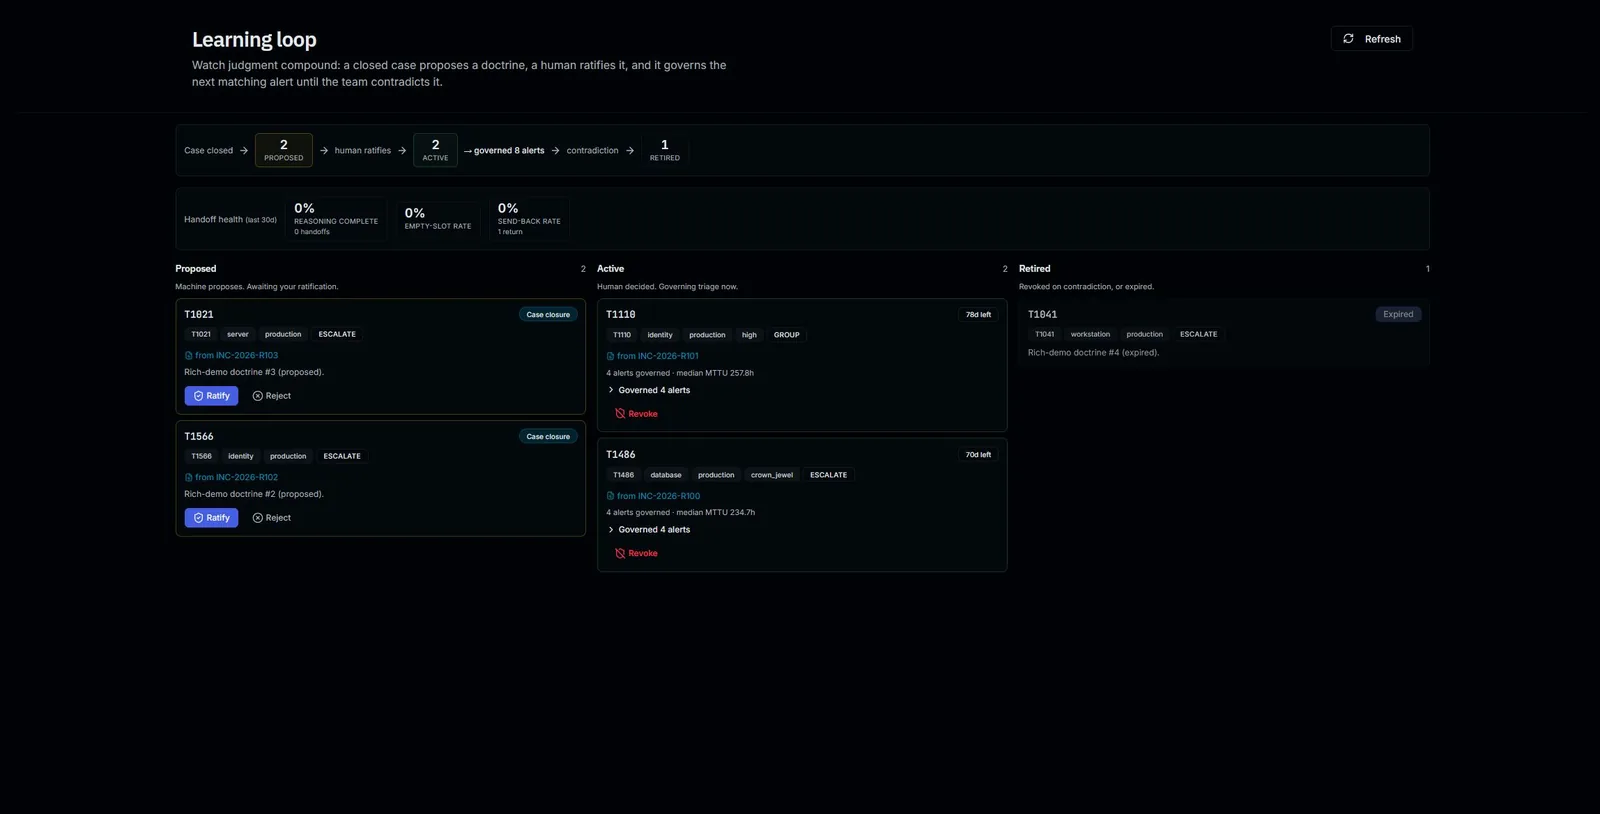Click document icon before INC-2026-R102
The image size is (1600, 814).
click(188, 477)
